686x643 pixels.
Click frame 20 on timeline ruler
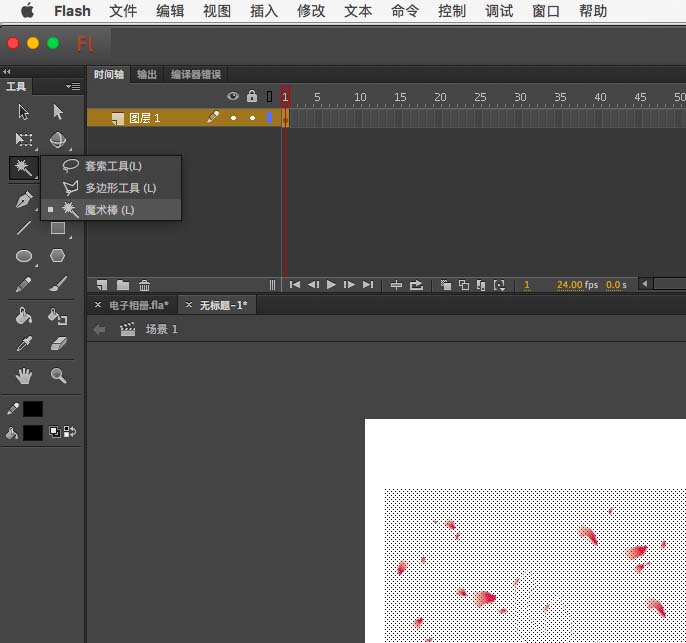[439, 97]
